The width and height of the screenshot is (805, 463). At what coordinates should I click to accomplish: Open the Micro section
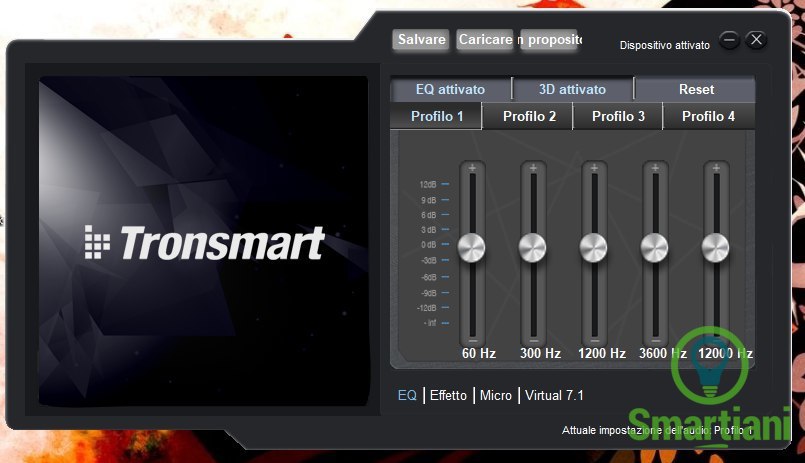pos(495,395)
